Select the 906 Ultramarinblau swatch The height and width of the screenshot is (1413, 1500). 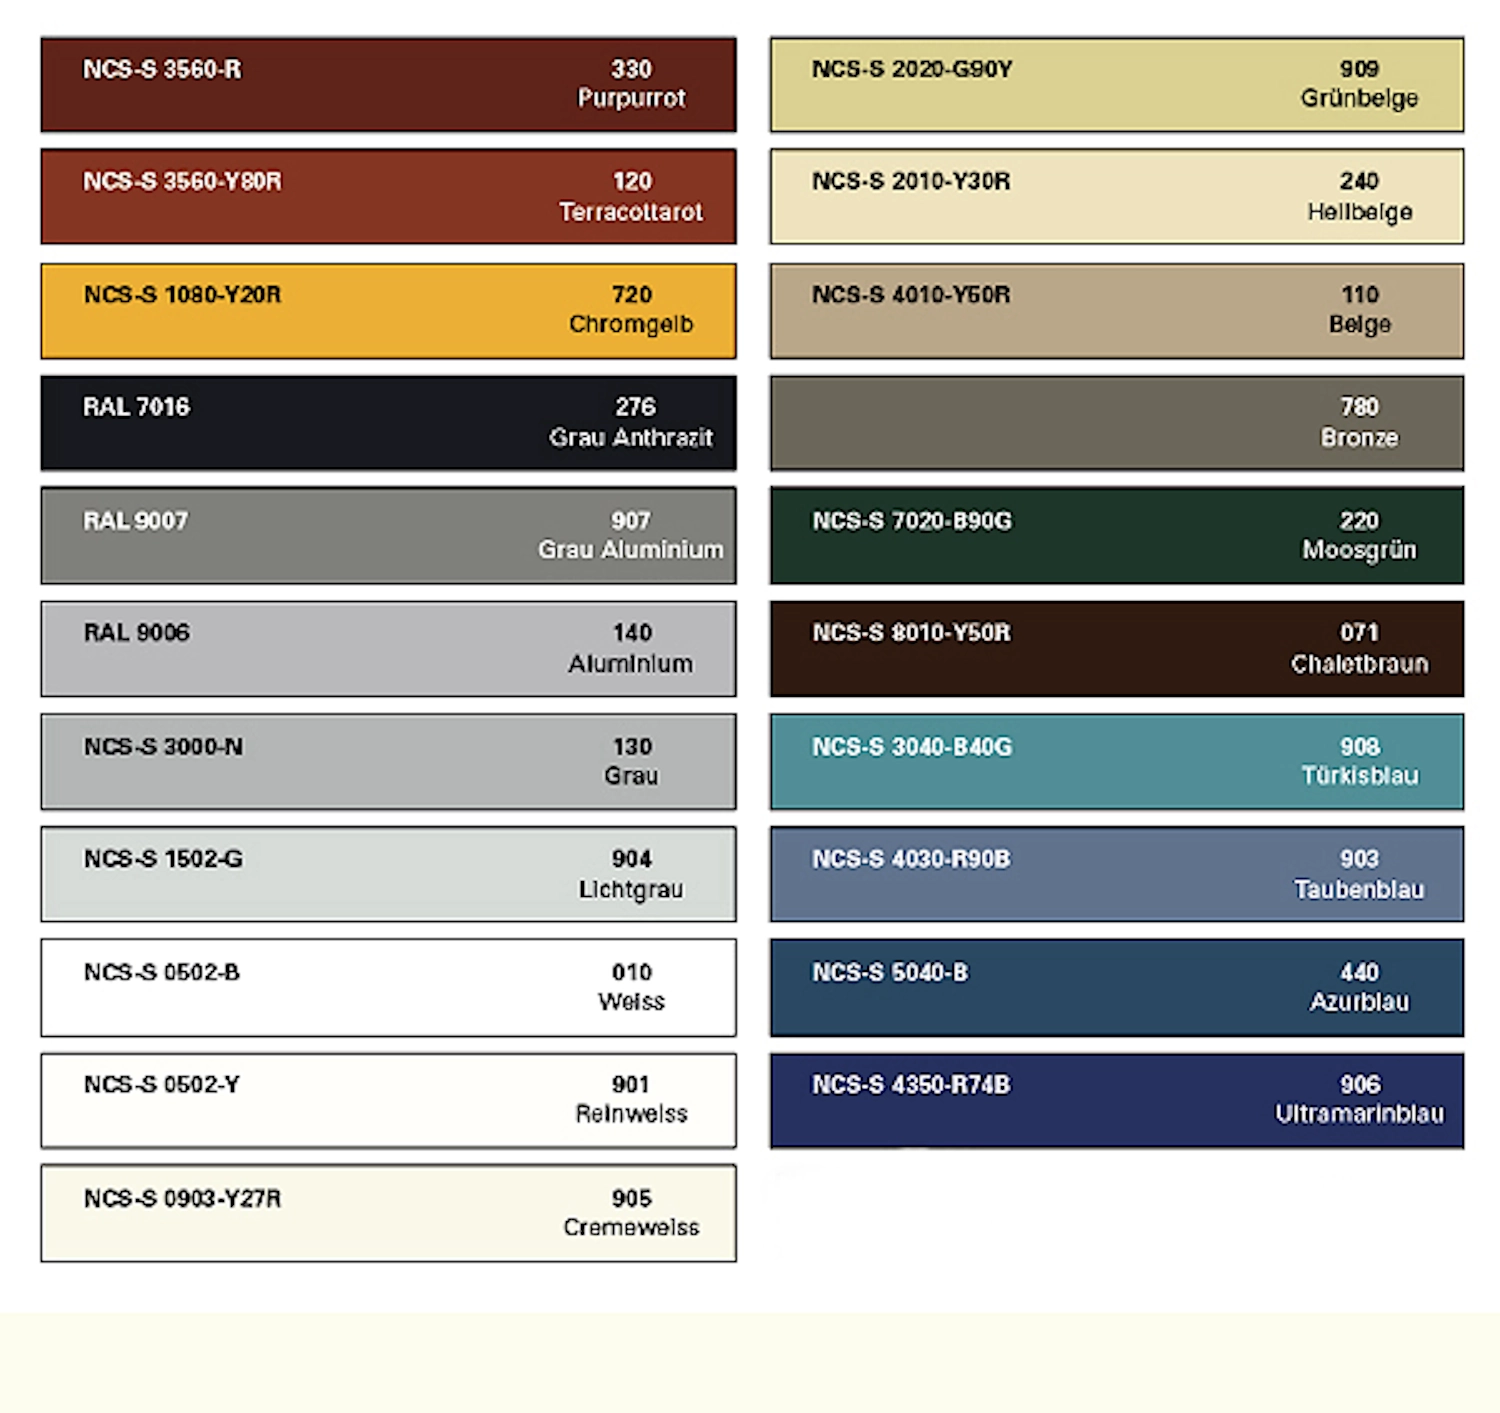pyautogui.click(x=1117, y=1101)
